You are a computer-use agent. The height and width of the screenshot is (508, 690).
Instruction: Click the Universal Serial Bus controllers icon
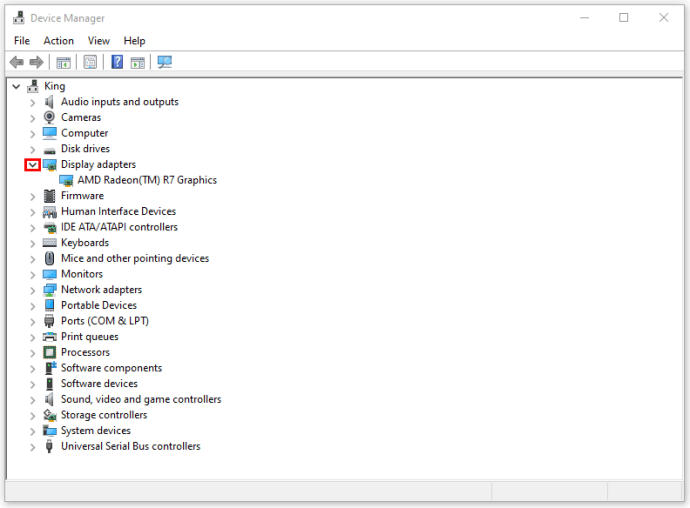[49, 446]
